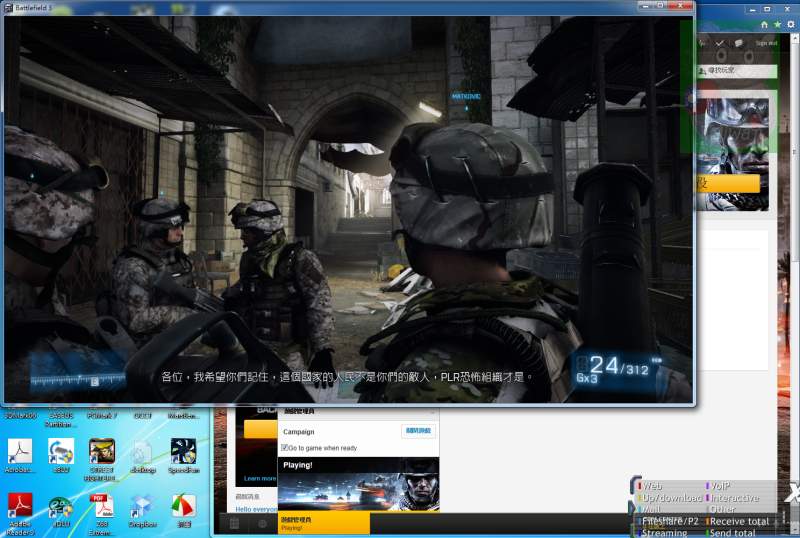Click the Interactive legend entry
800x538 pixels.
(733, 497)
